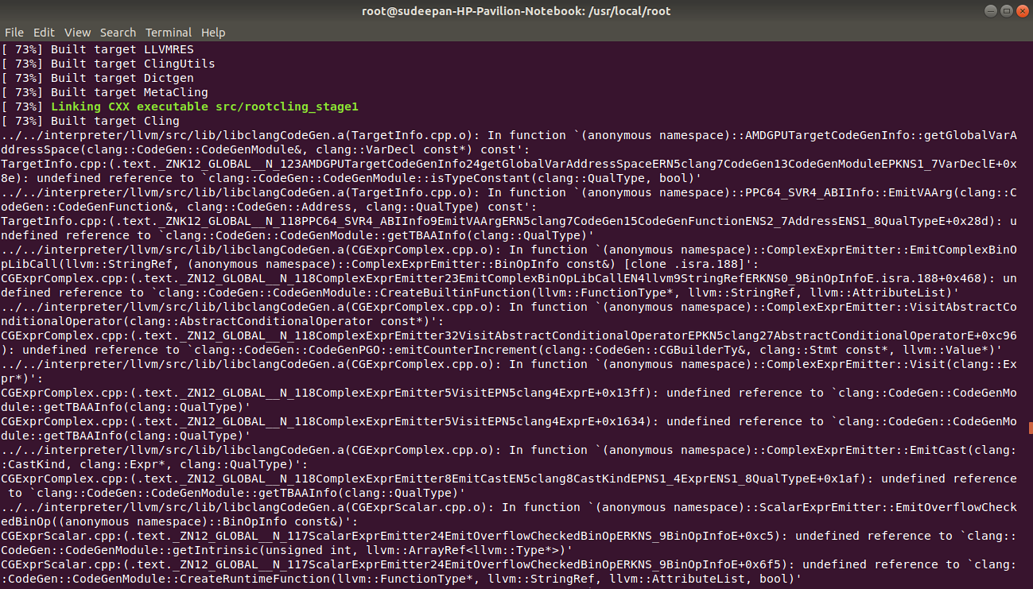Click the 'Built target MetaCling' line
This screenshot has width=1033, height=589.
coord(105,92)
